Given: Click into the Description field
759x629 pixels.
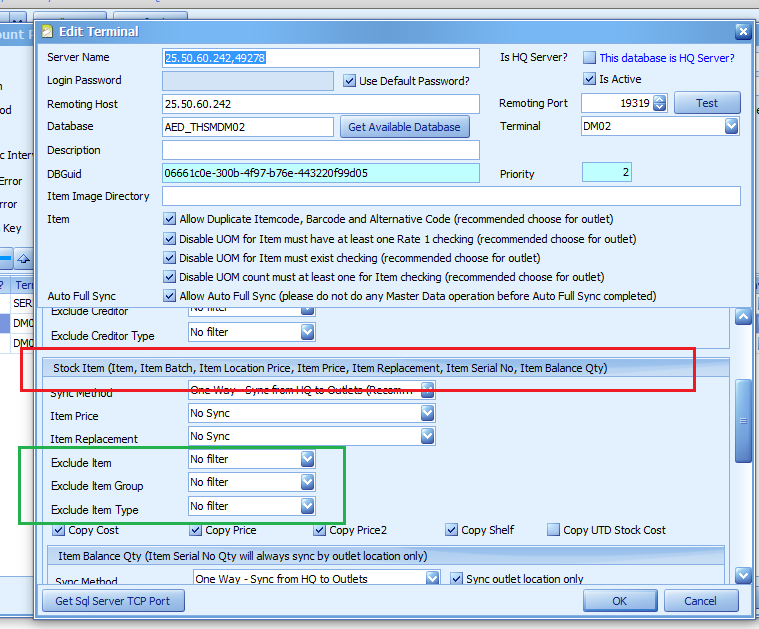Looking at the screenshot, I should click(320, 150).
